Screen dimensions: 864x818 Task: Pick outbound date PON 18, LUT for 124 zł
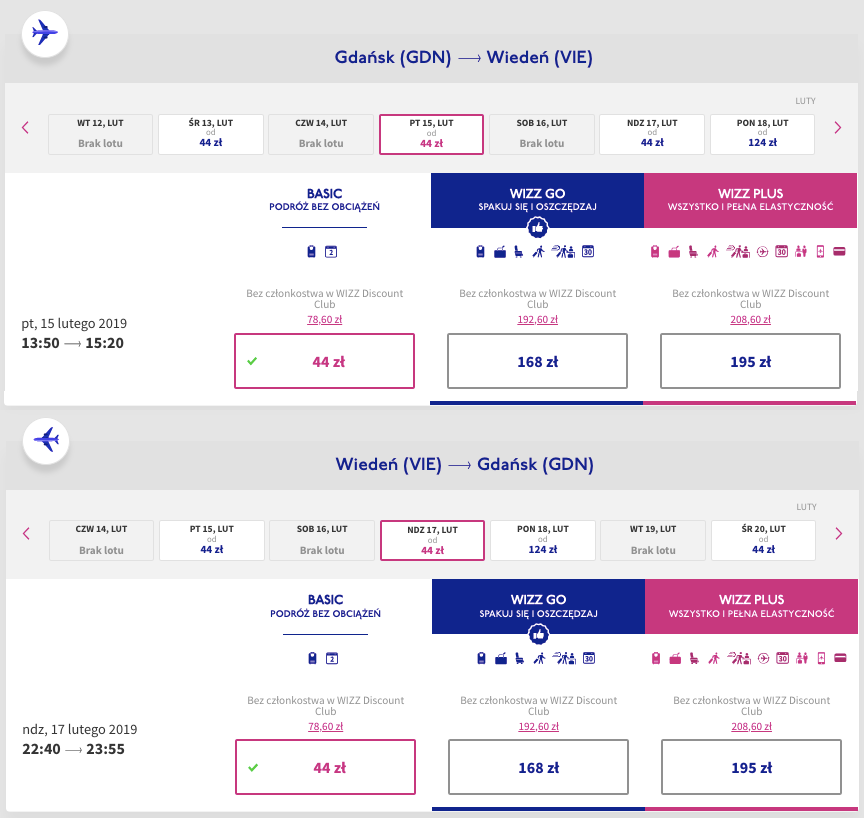(762, 134)
